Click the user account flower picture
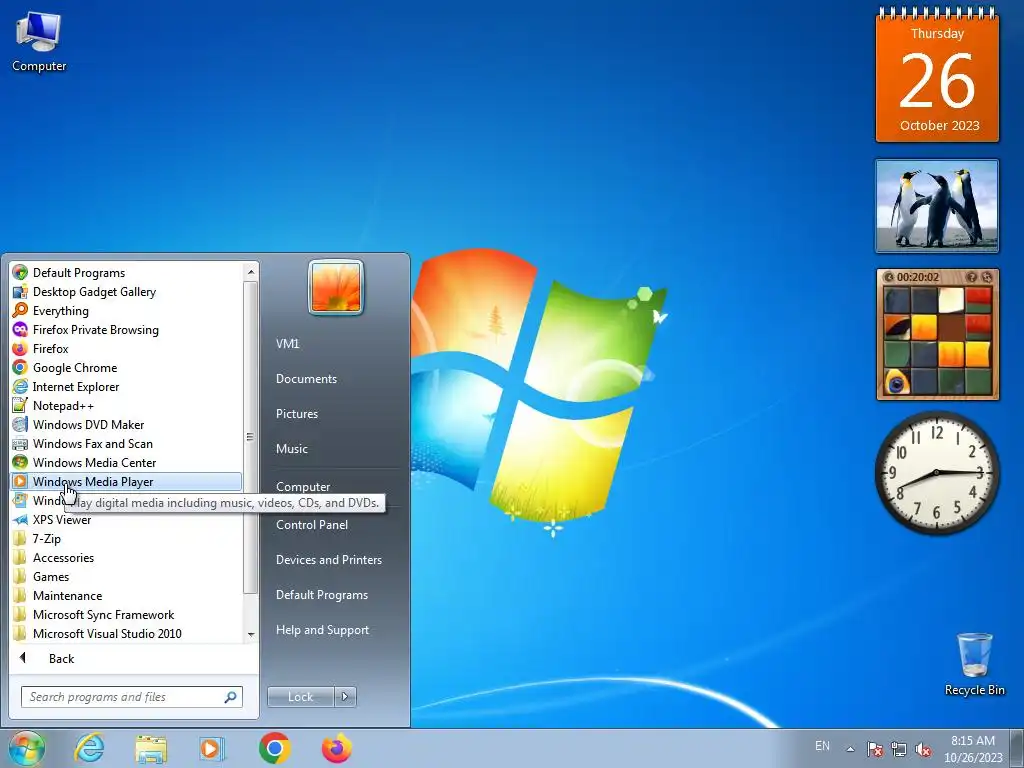 336,287
